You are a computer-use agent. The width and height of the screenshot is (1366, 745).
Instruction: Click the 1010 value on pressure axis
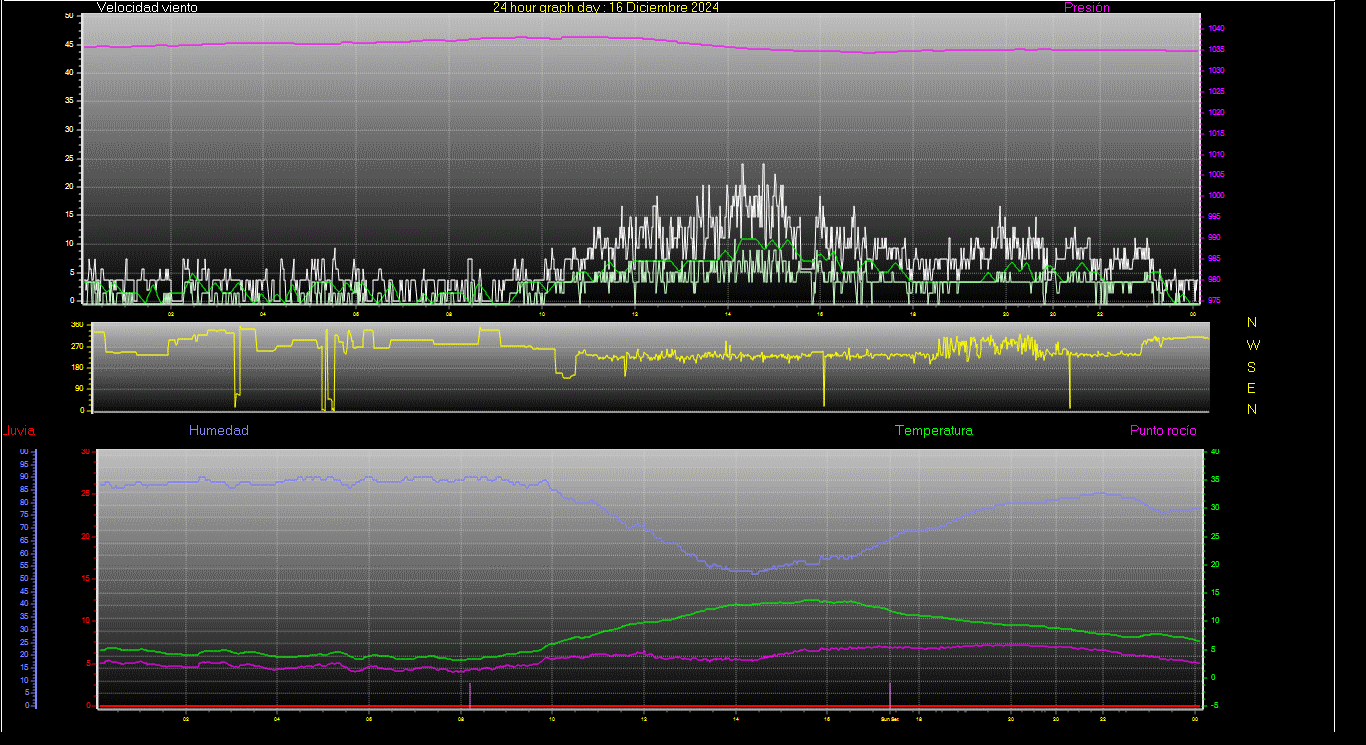(1214, 155)
